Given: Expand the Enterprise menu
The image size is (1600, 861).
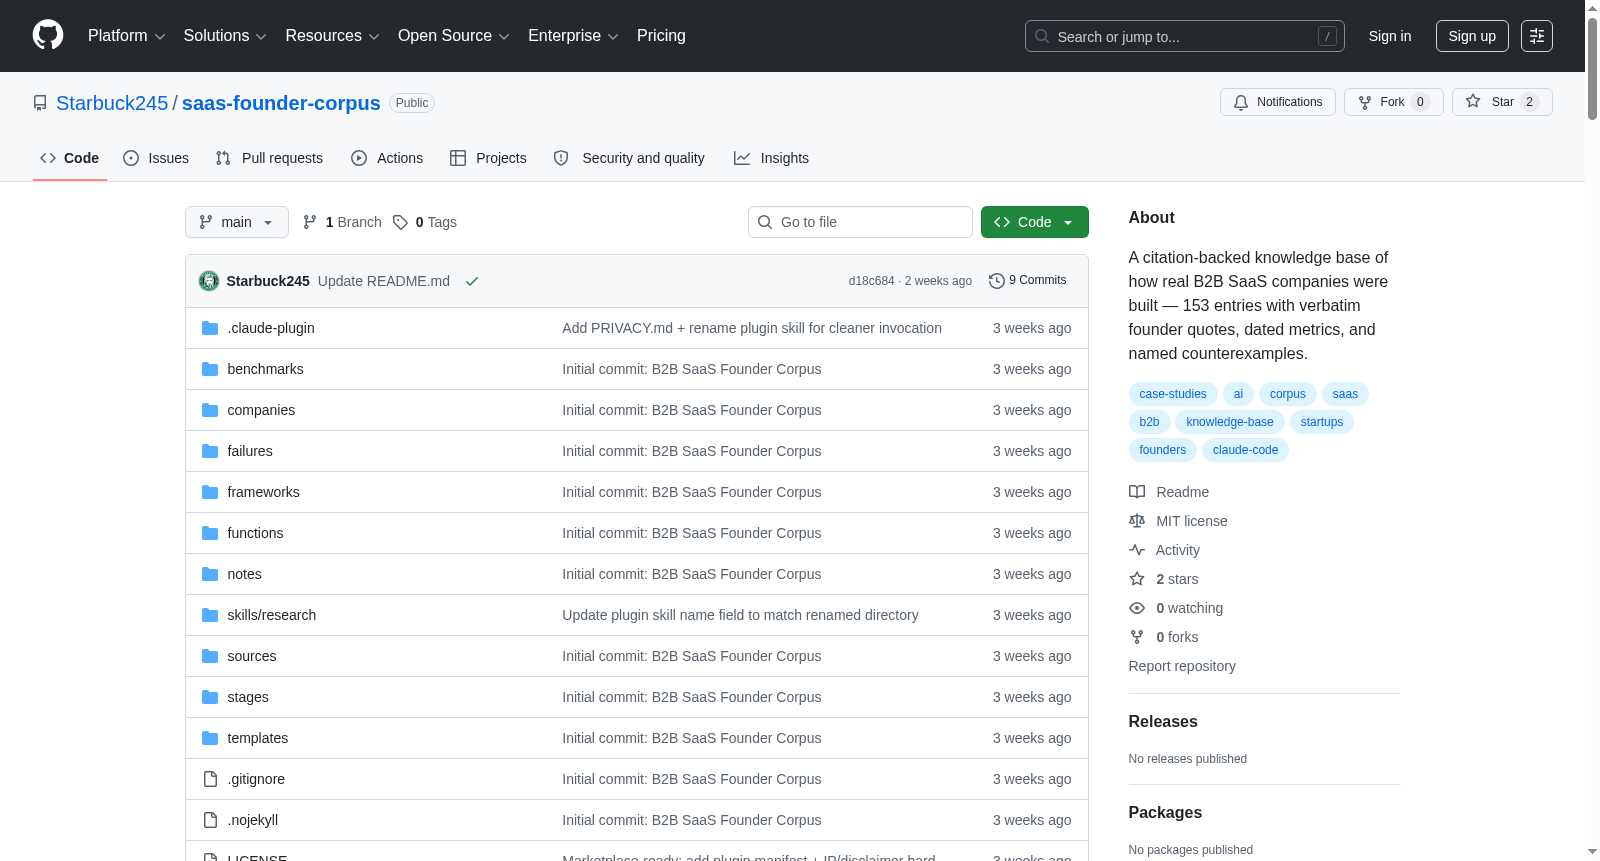Looking at the screenshot, I should tap(573, 36).
